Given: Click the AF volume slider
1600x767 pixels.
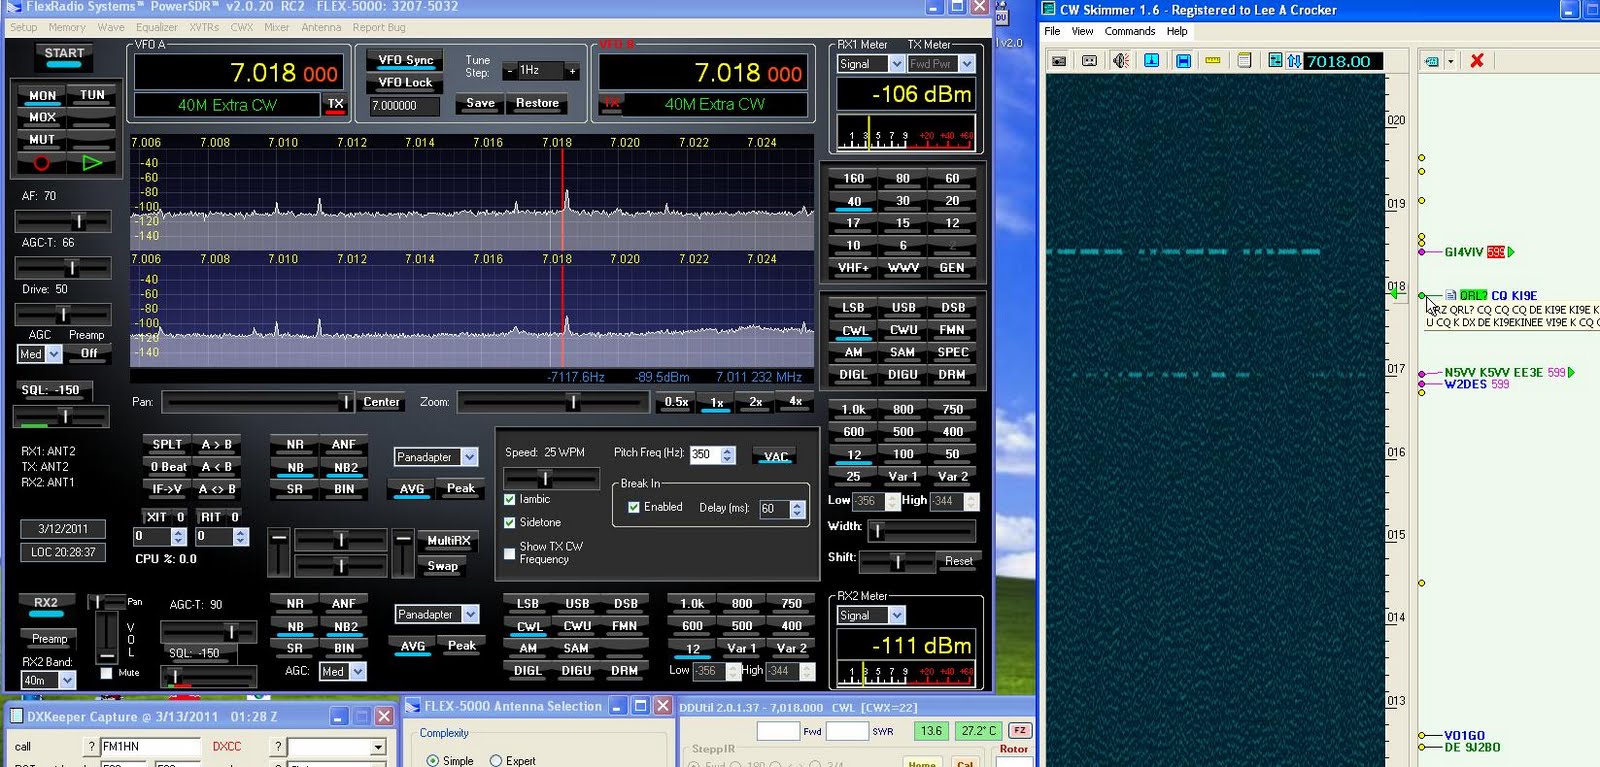Looking at the screenshot, I should pos(64,221).
